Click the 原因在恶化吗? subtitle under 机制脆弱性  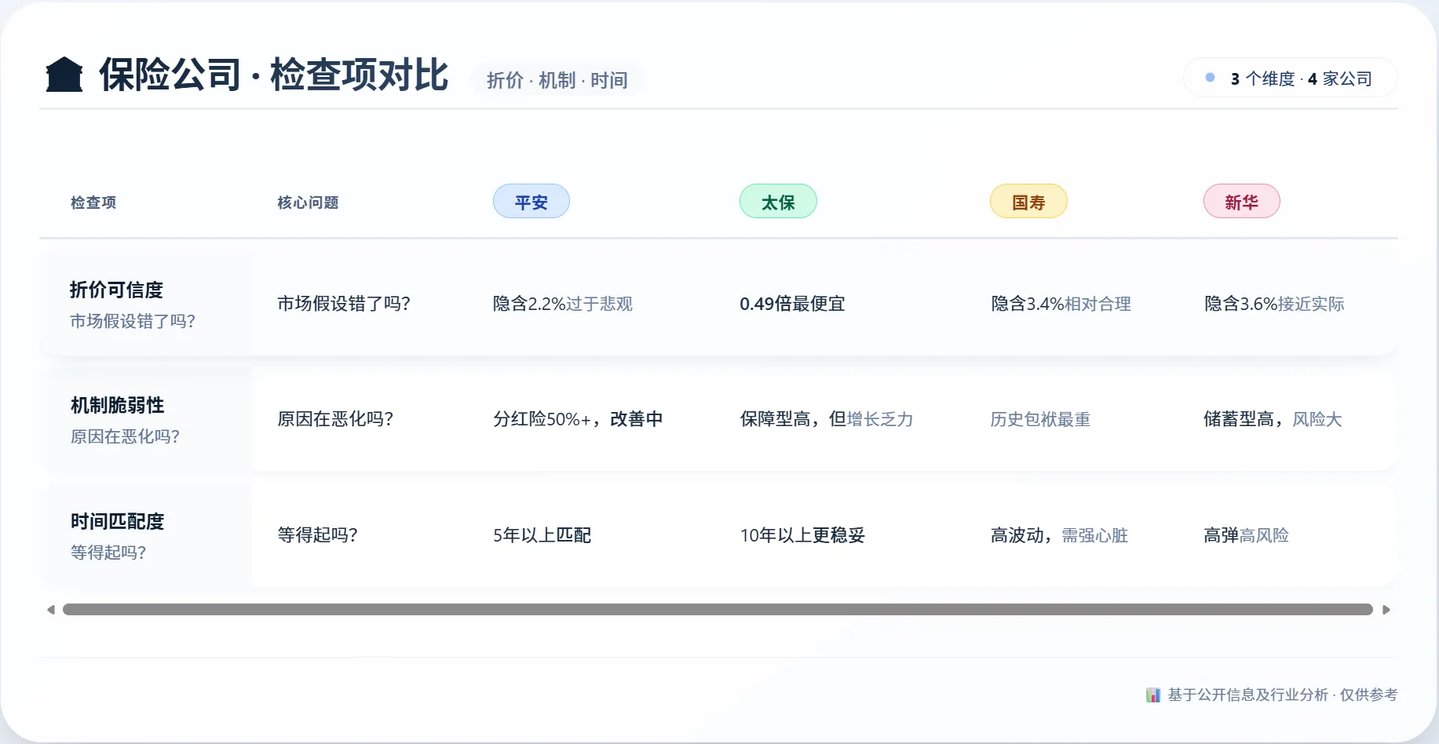pyautogui.click(x=124, y=437)
